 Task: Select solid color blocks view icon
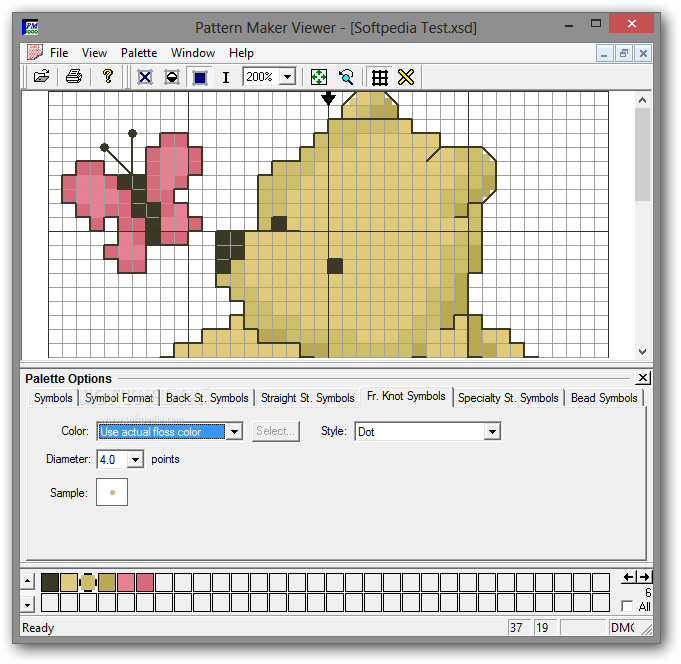tap(200, 77)
